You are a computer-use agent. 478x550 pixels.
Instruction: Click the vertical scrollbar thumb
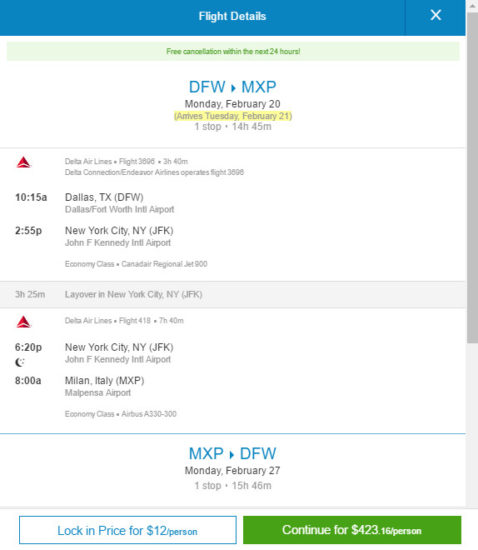click(x=472, y=177)
